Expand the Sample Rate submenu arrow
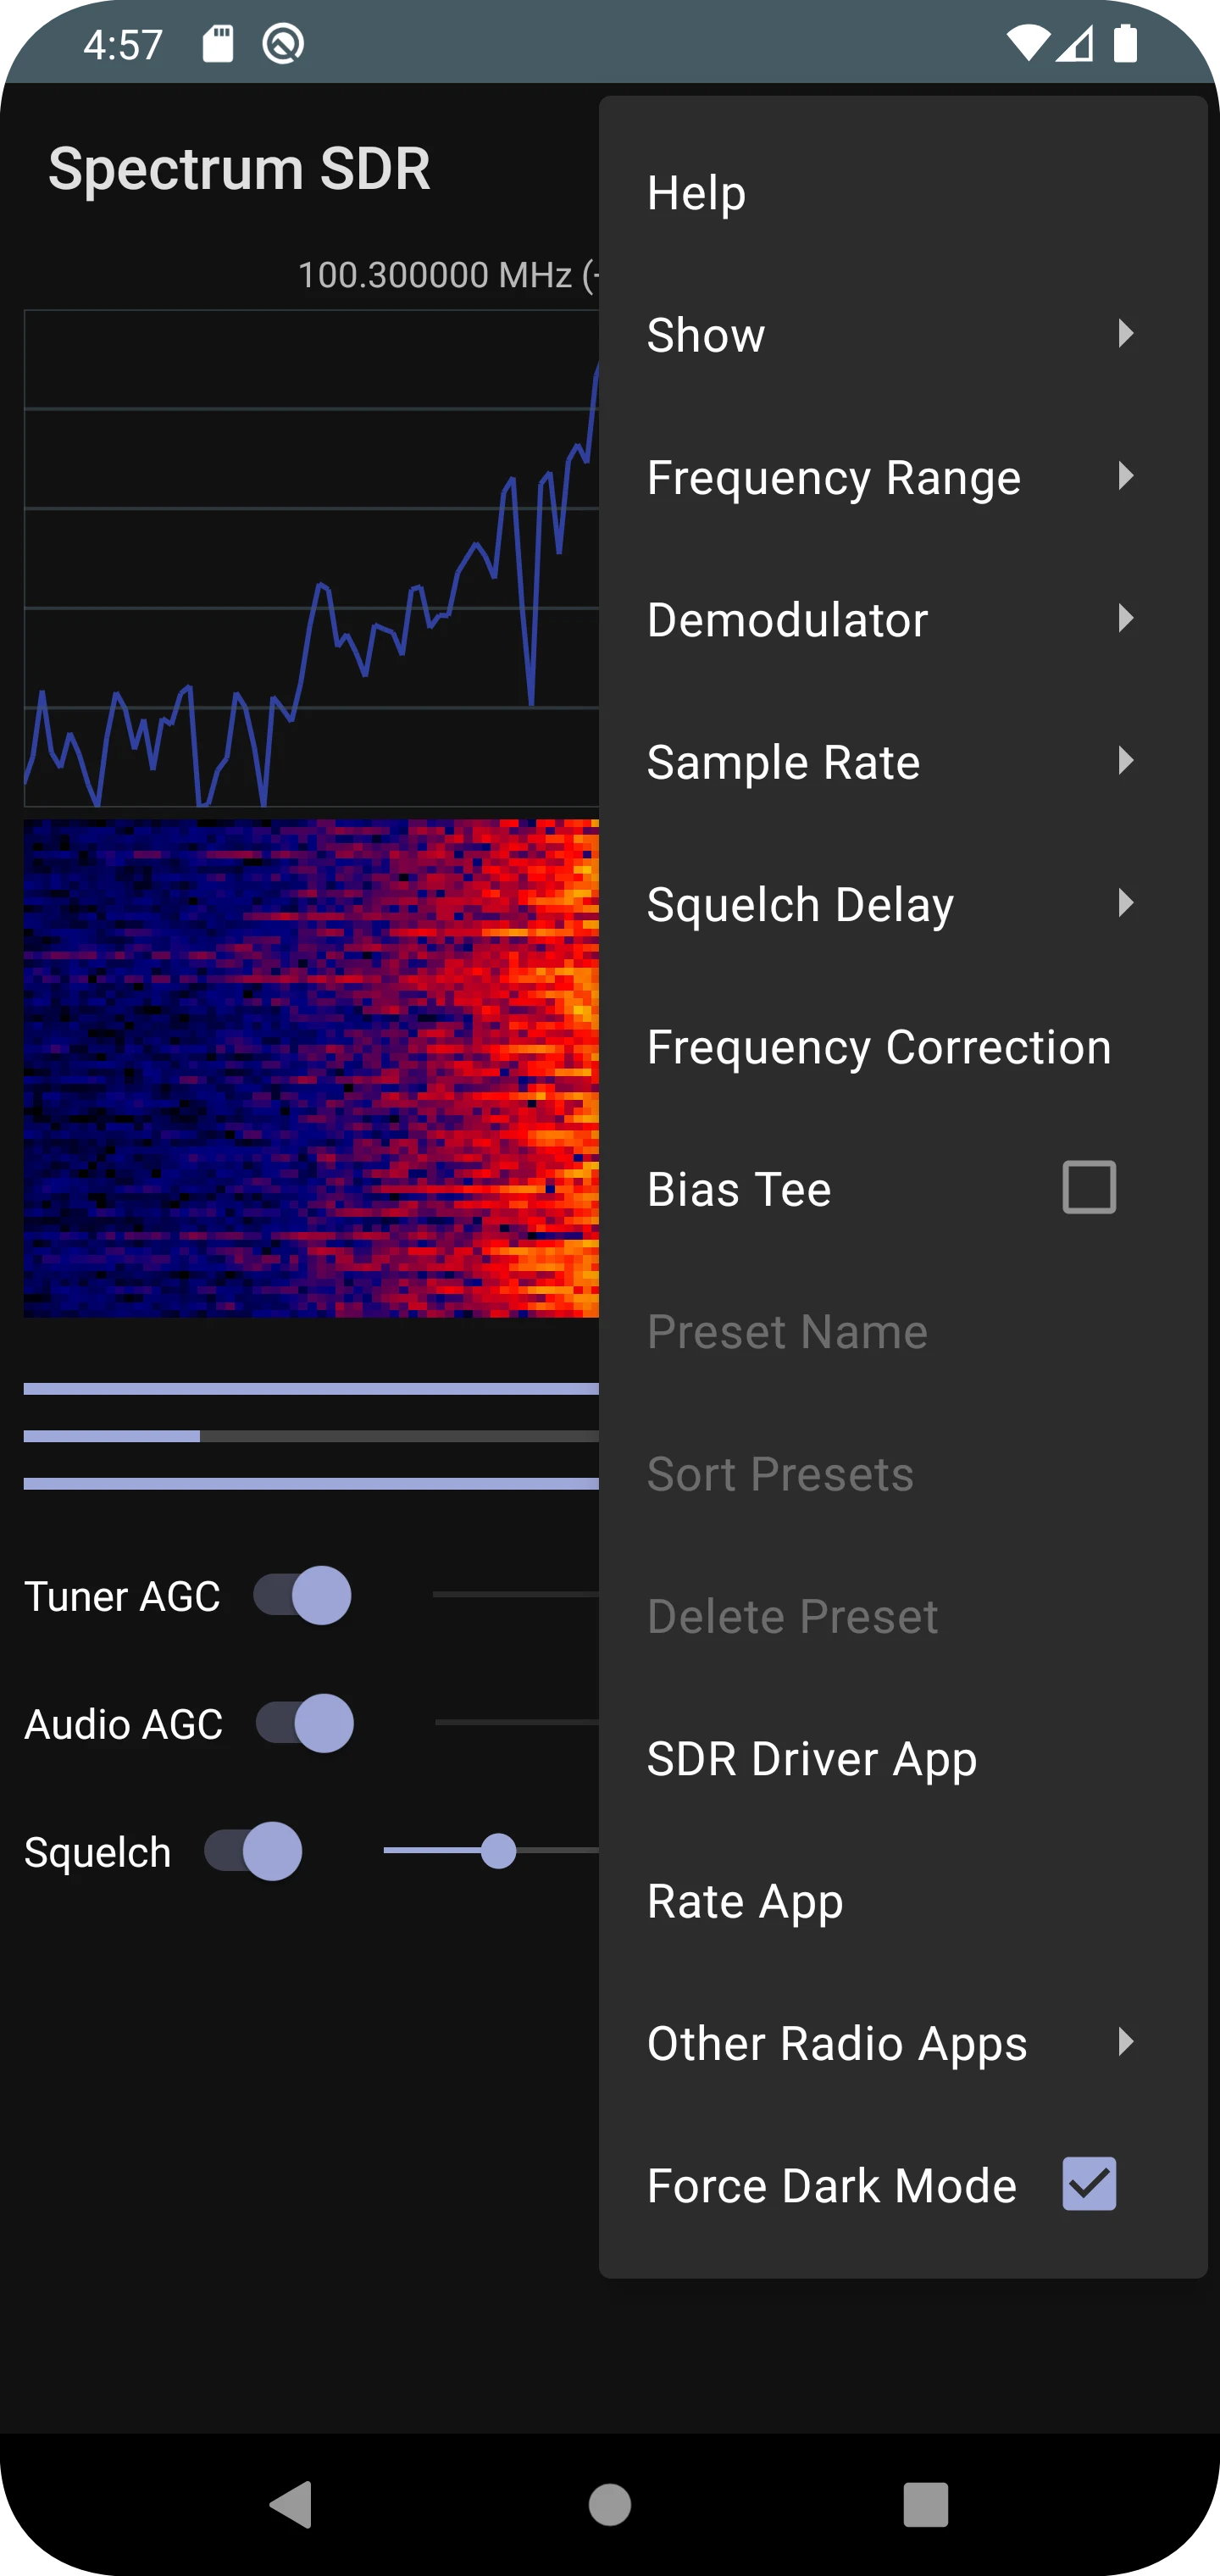The height and width of the screenshot is (2576, 1220). pyautogui.click(x=1126, y=761)
